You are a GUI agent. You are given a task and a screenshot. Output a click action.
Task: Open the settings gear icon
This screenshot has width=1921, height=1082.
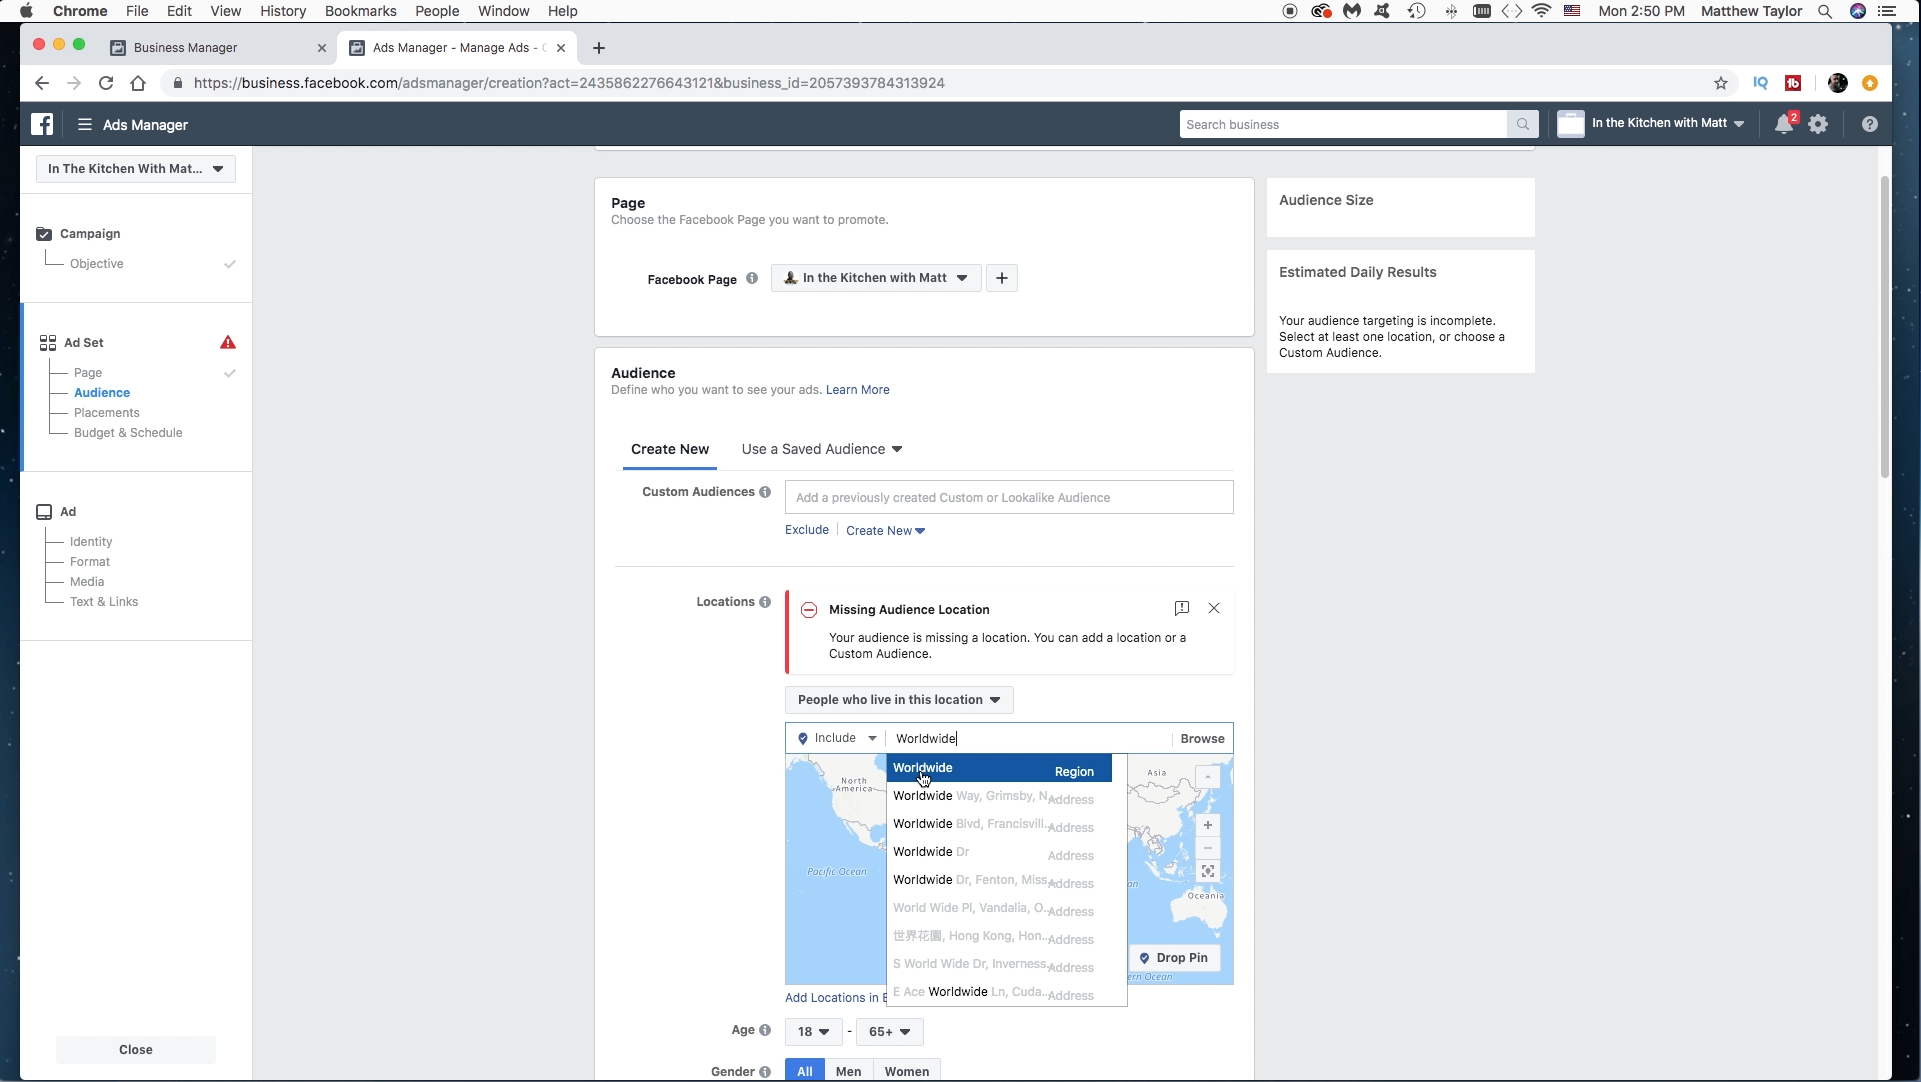1819,124
